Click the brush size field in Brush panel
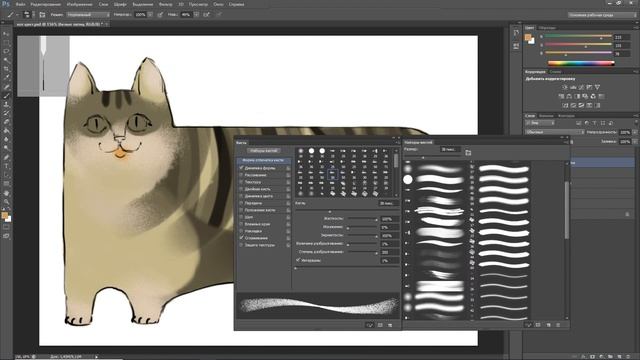The width and height of the screenshot is (640, 360). coord(387,203)
